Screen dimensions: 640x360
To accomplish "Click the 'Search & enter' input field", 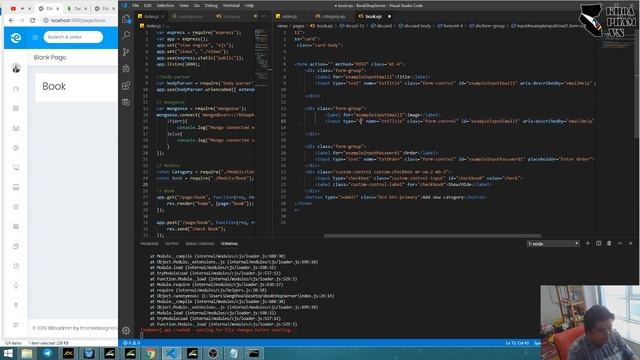I will (73, 37).
